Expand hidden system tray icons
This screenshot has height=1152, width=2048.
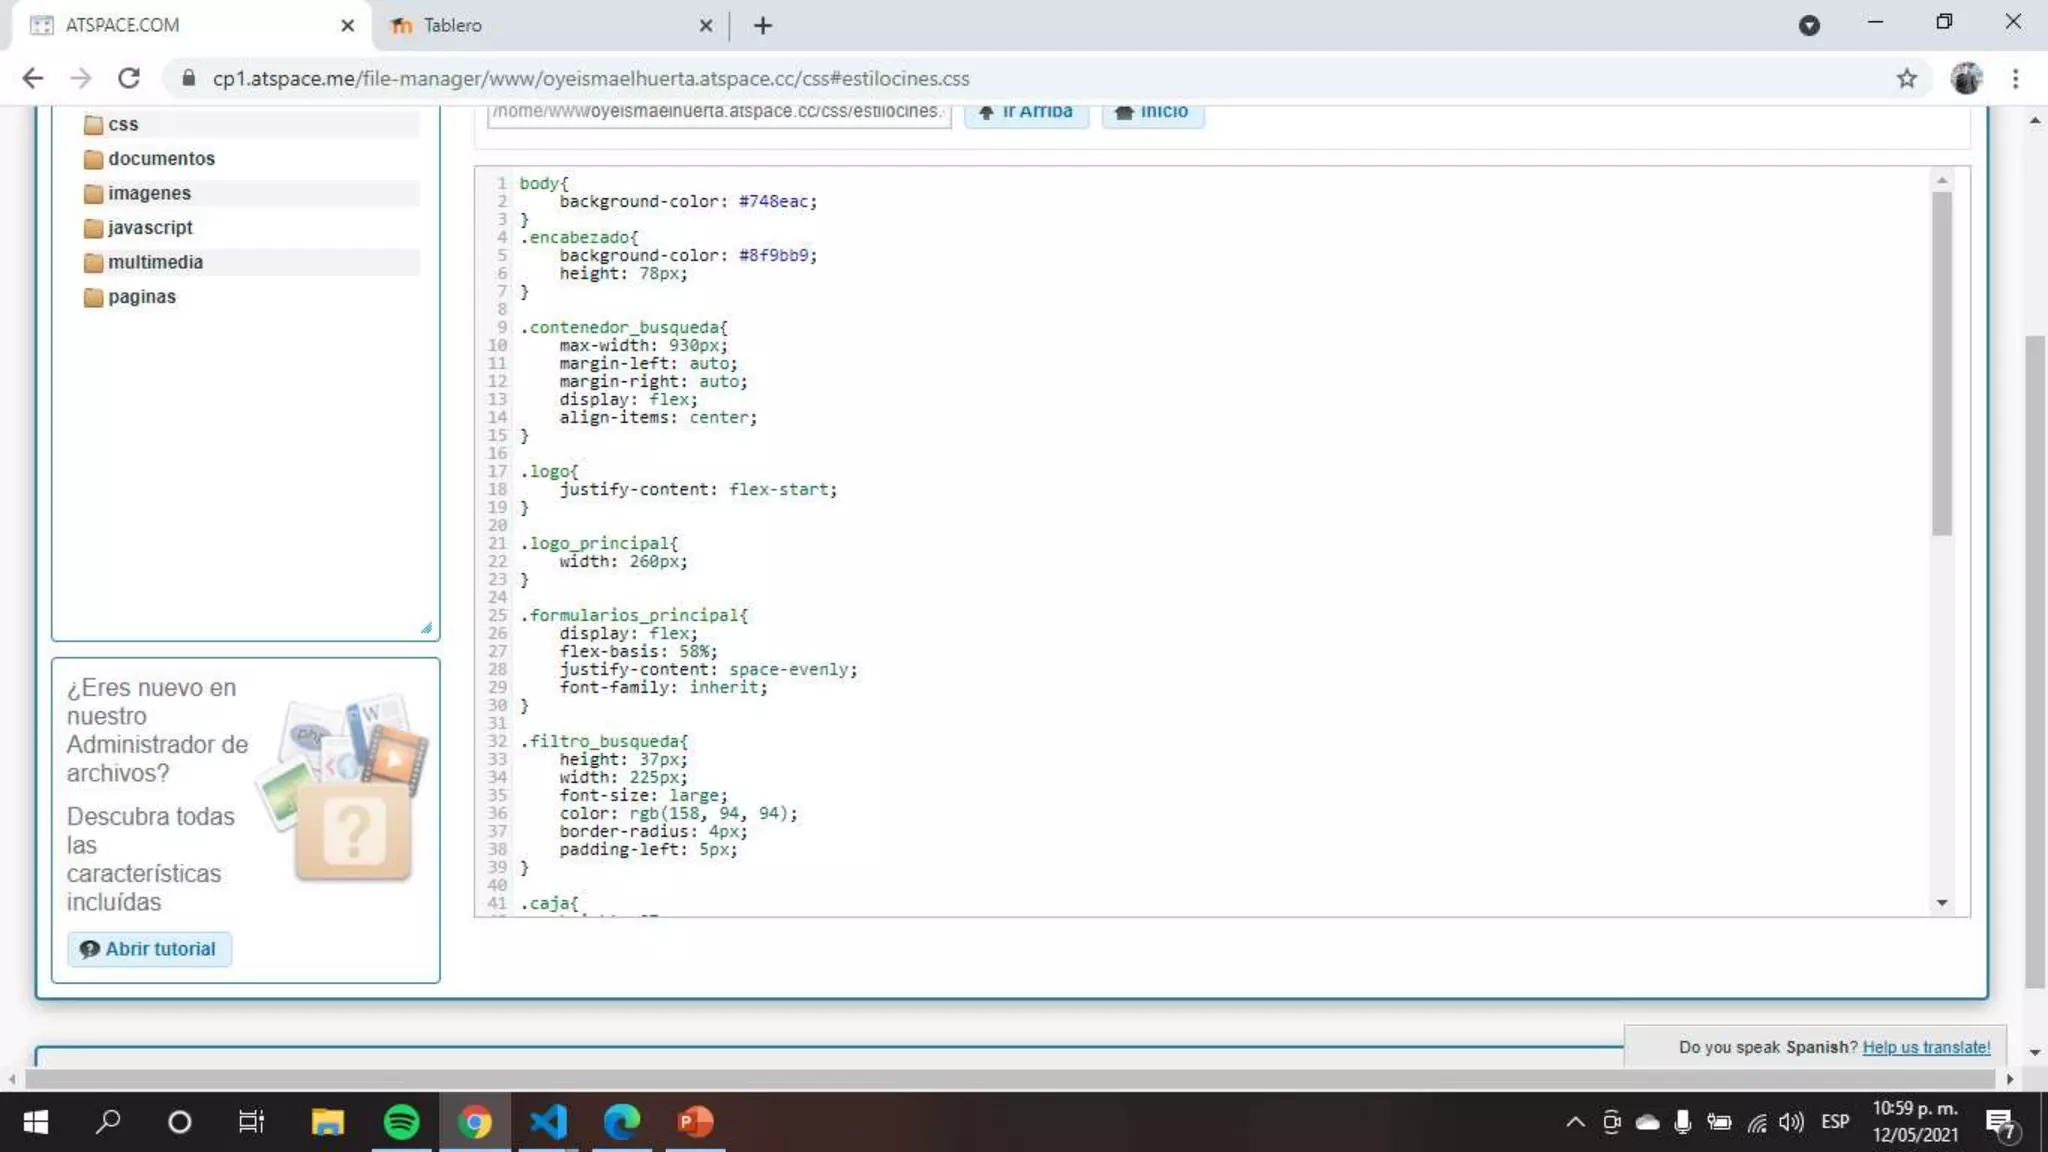(1574, 1122)
